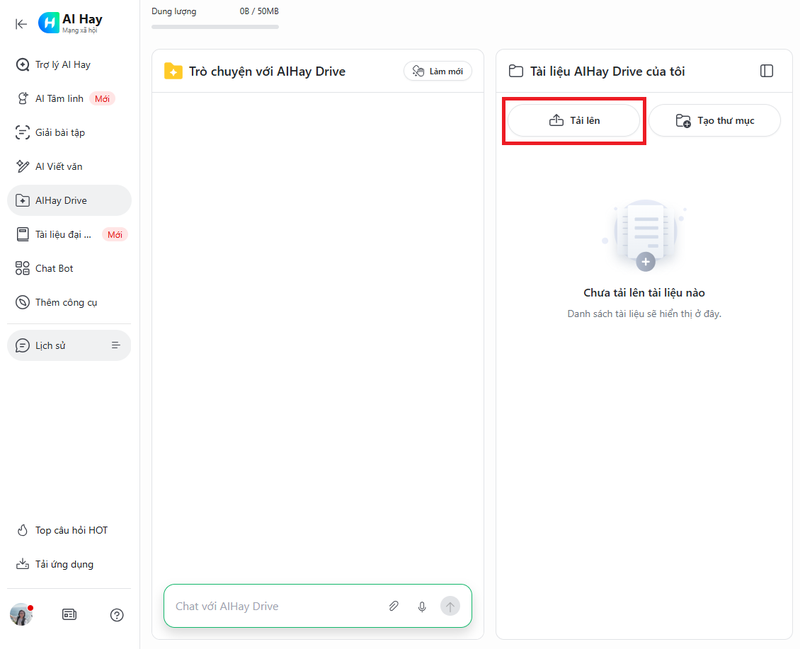Click the Mới badge next to Tài liệu đại
Image resolution: width=800 pixels, height=649 pixels.
tap(115, 235)
